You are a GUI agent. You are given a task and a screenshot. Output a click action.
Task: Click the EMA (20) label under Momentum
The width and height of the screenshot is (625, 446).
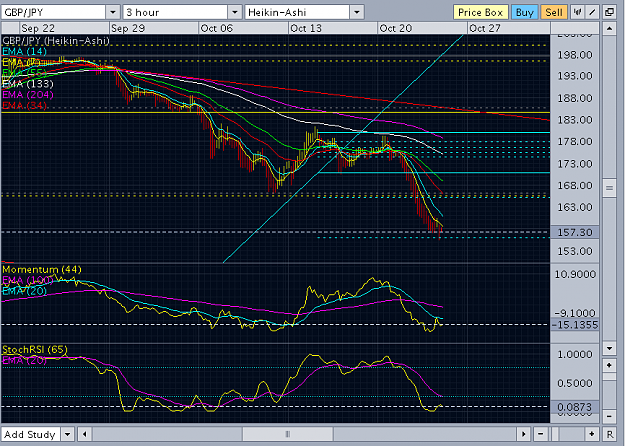click(24, 291)
